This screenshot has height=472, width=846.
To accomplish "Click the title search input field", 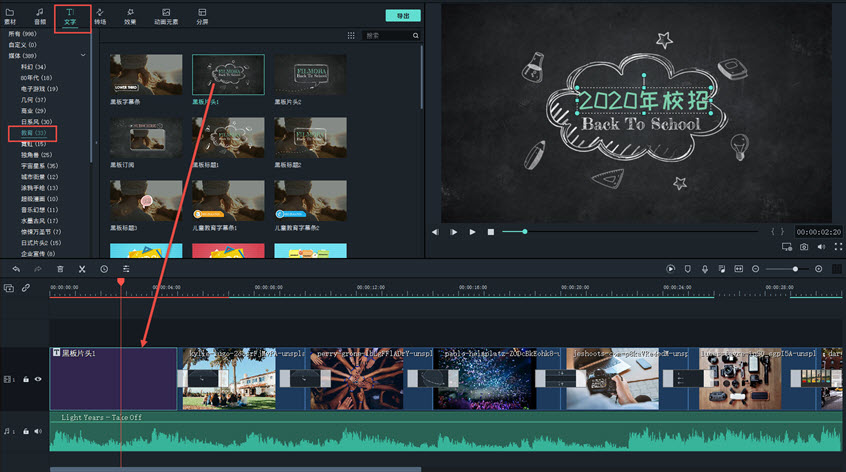I will (x=387, y=36).
